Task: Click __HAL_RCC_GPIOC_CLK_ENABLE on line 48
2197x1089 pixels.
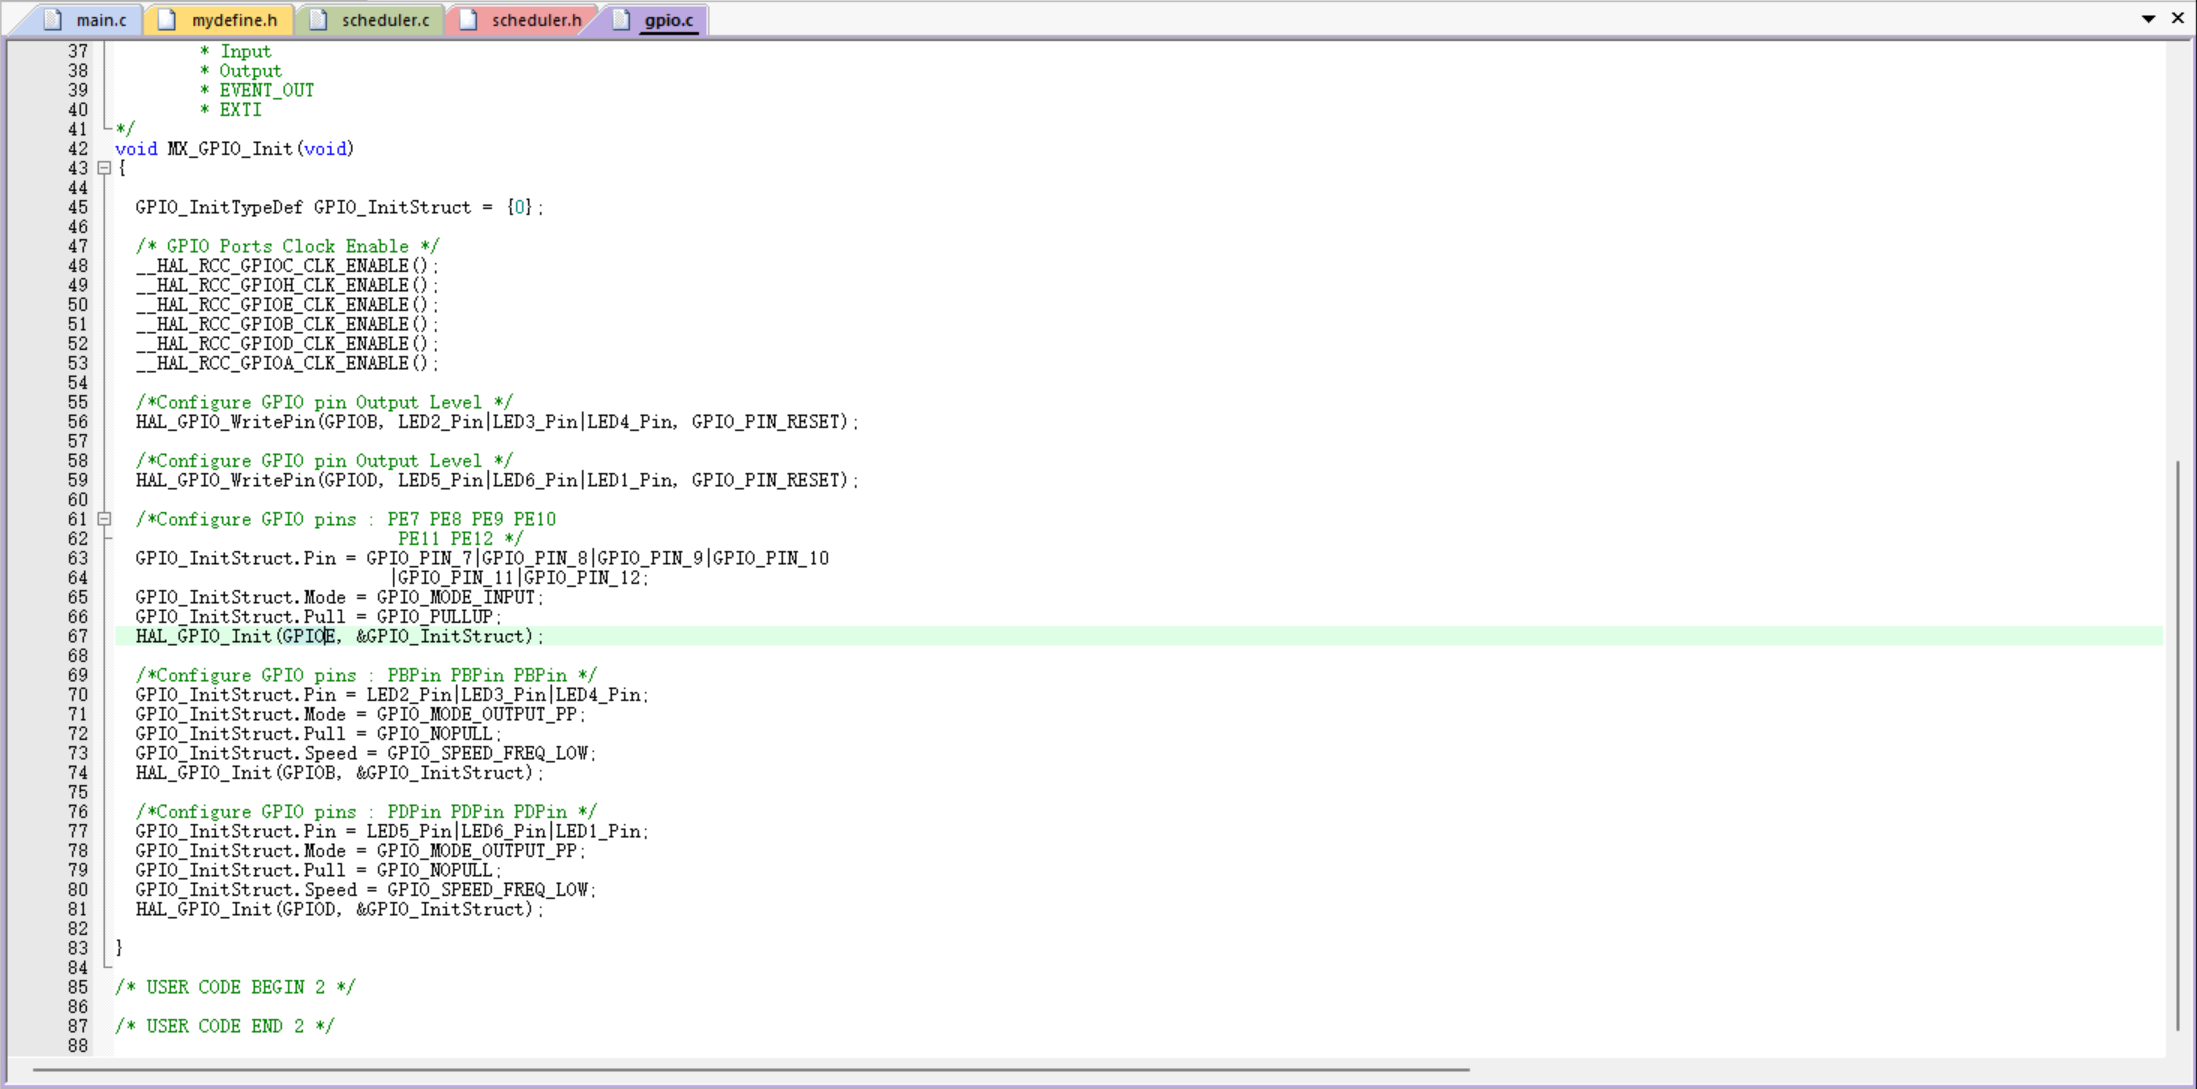Action: (273, 266)
